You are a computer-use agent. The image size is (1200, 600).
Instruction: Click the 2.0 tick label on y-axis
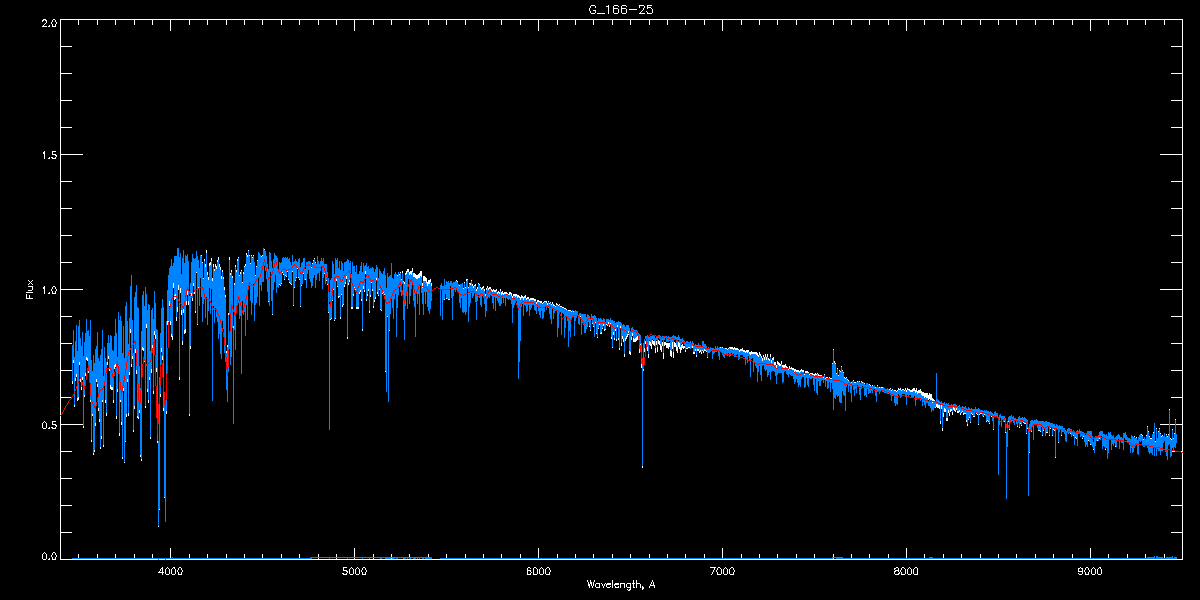(x=48, y=21)
